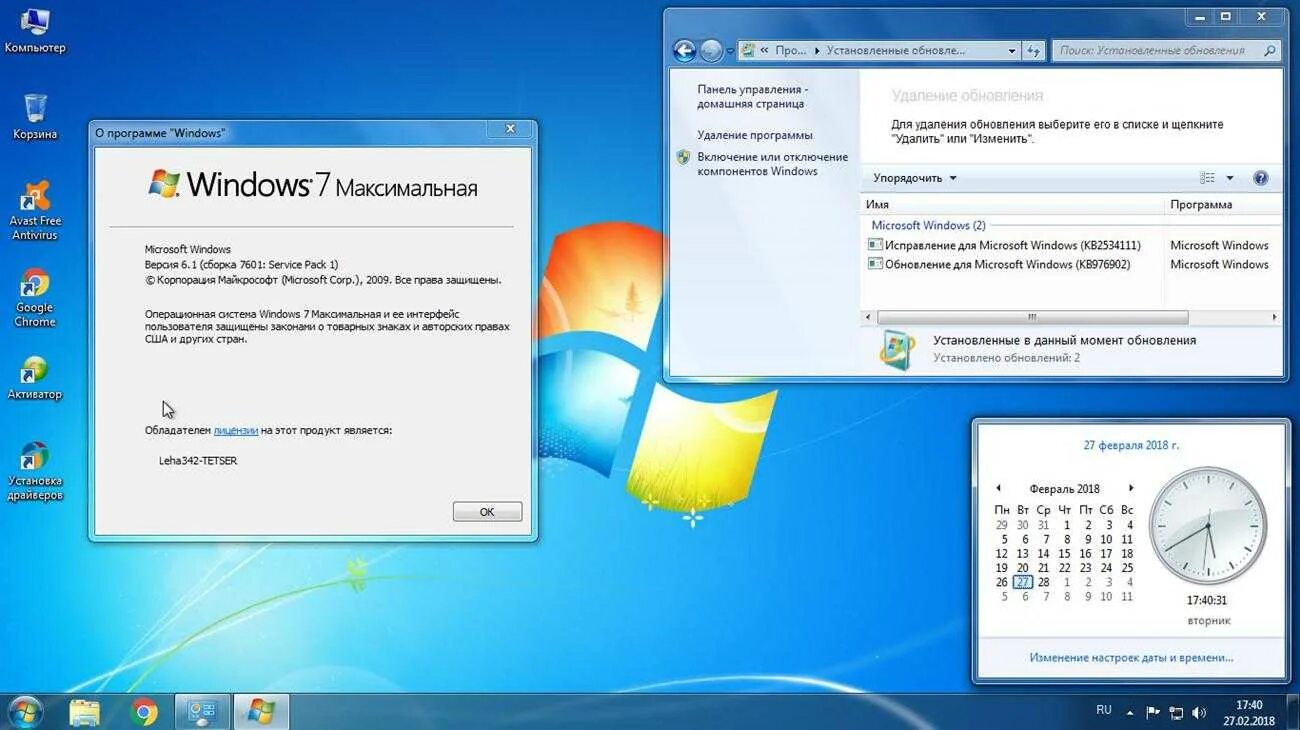Viewport: 1300px width, 730px height.
Task: Show hidden tray icons arrow
Action: click(1130, 713)
